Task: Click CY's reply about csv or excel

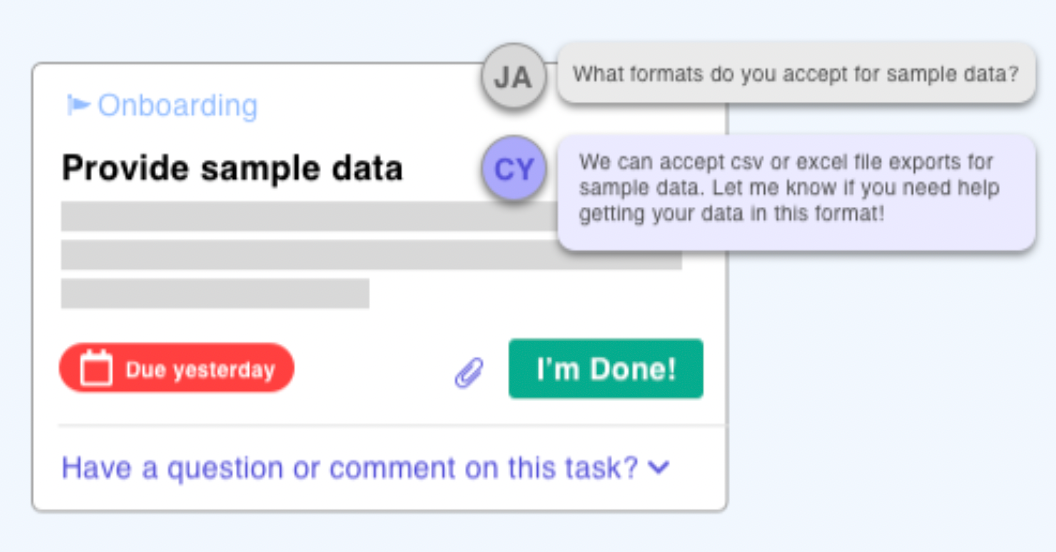Action: point(796,192)
